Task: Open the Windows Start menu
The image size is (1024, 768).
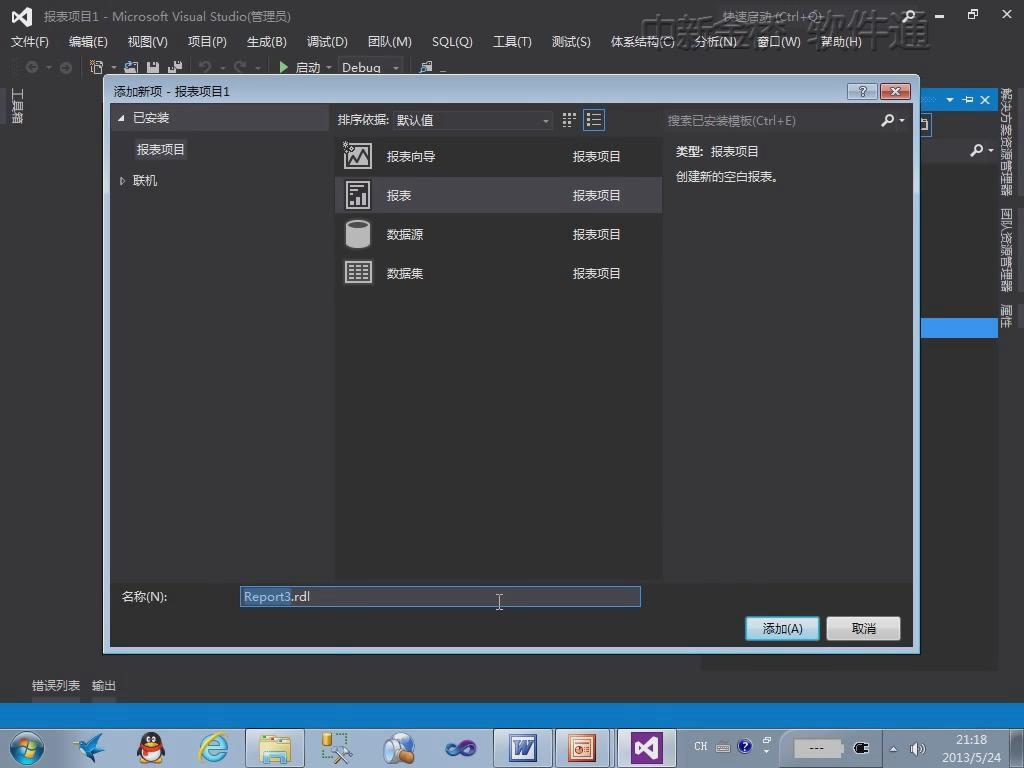Action: click(x=27, y=748)
